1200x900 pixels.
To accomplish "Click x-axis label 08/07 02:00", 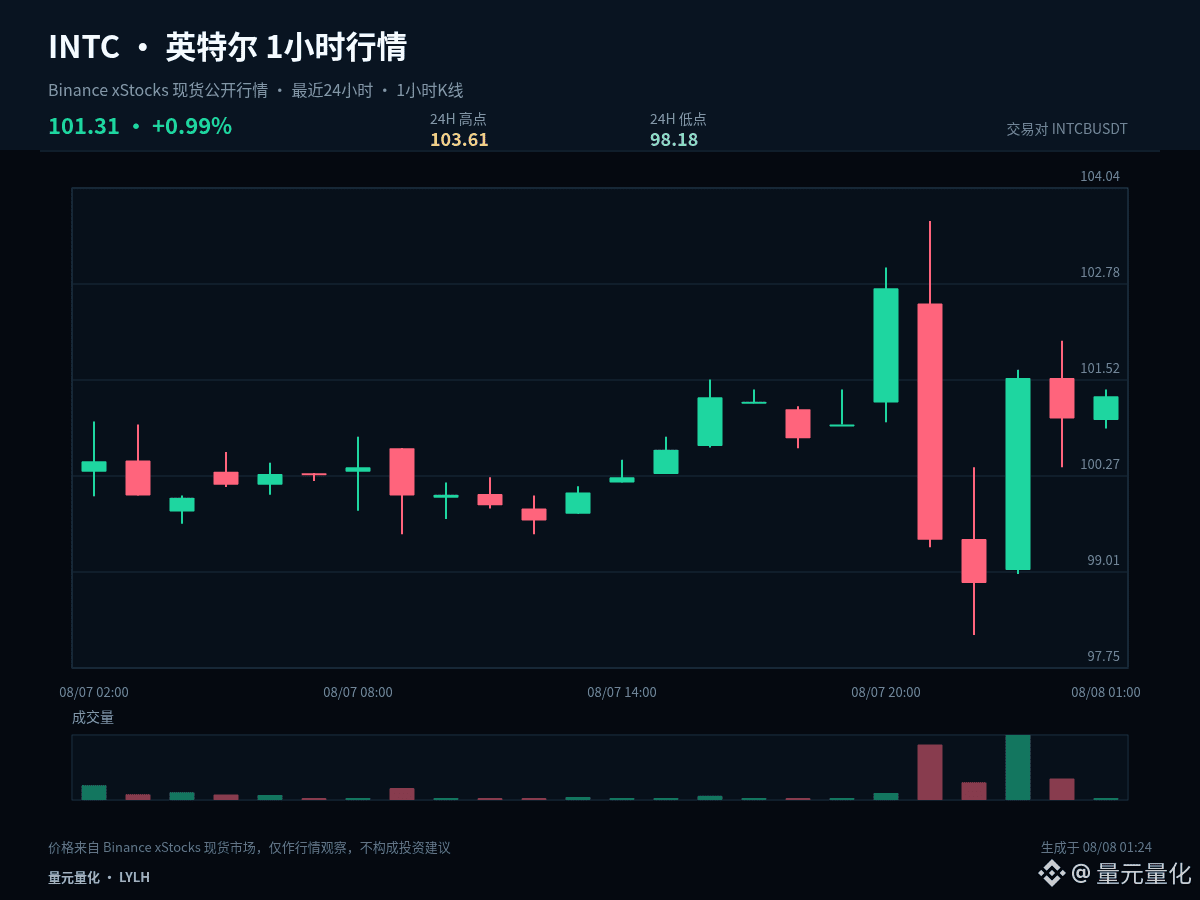I will 94,692.
